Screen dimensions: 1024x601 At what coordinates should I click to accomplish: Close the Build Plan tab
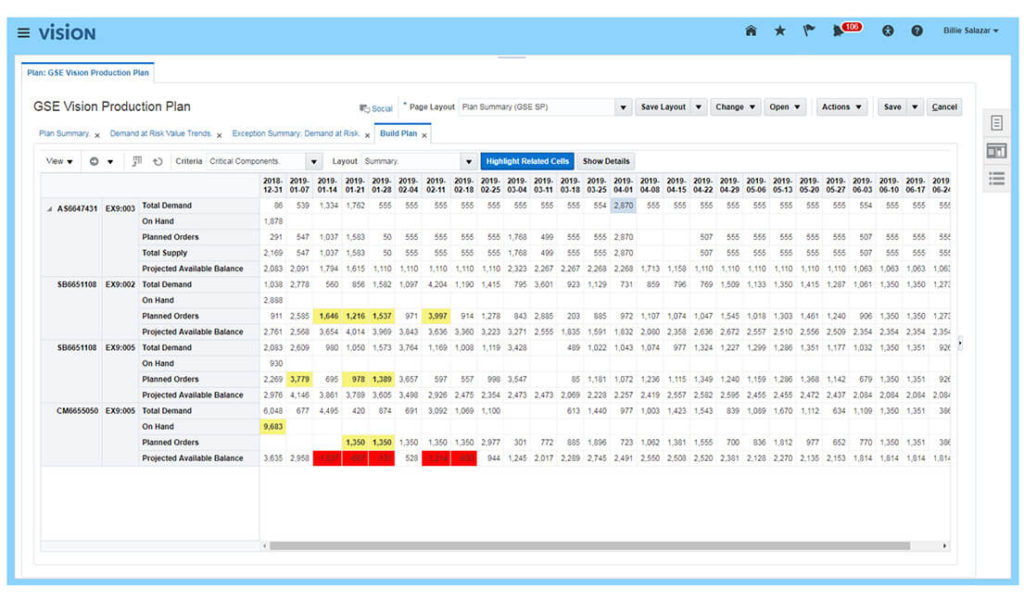(x=424, y=135)
